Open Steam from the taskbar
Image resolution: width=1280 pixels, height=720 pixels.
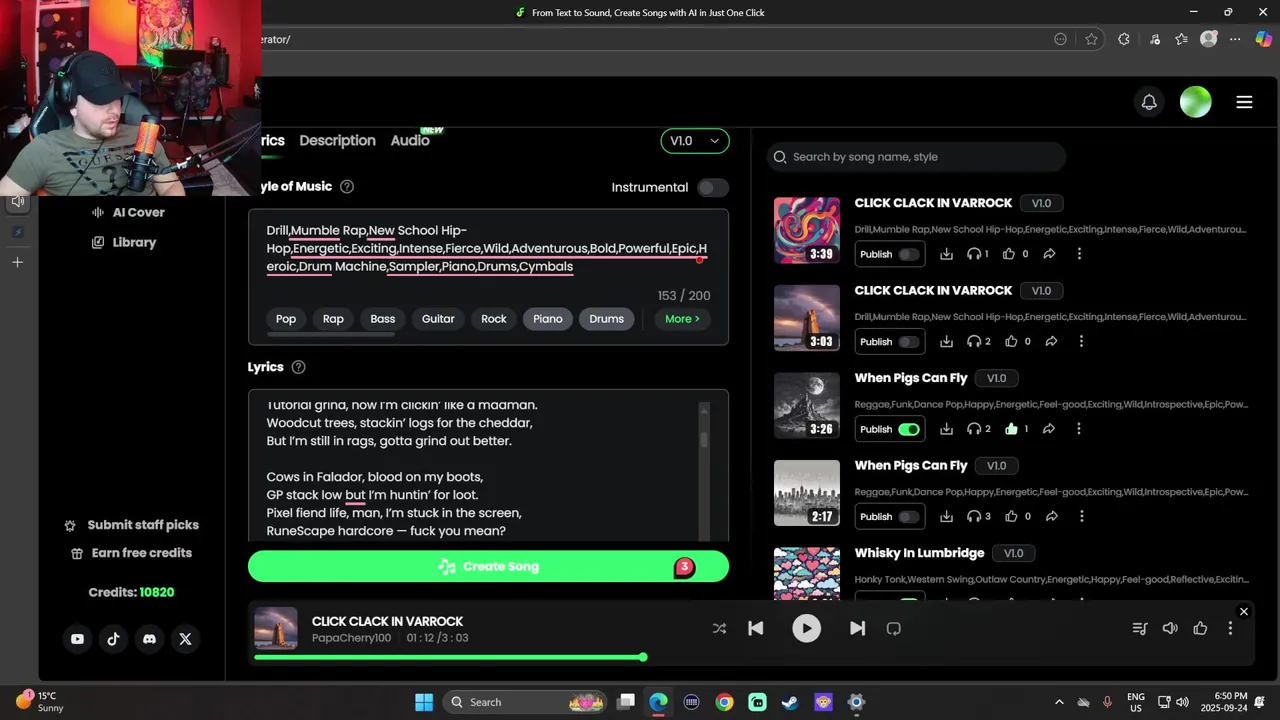tap(790, 702)
